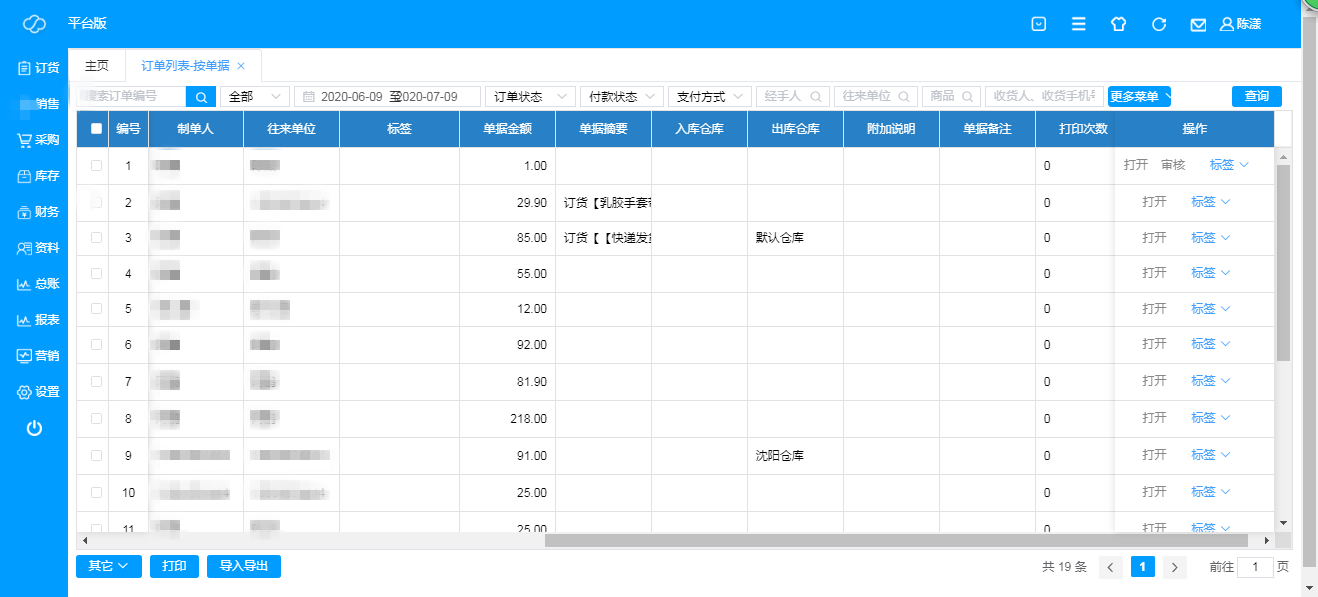
Task: Check the checkbox for row 1
Action: (x=96, y=166)
